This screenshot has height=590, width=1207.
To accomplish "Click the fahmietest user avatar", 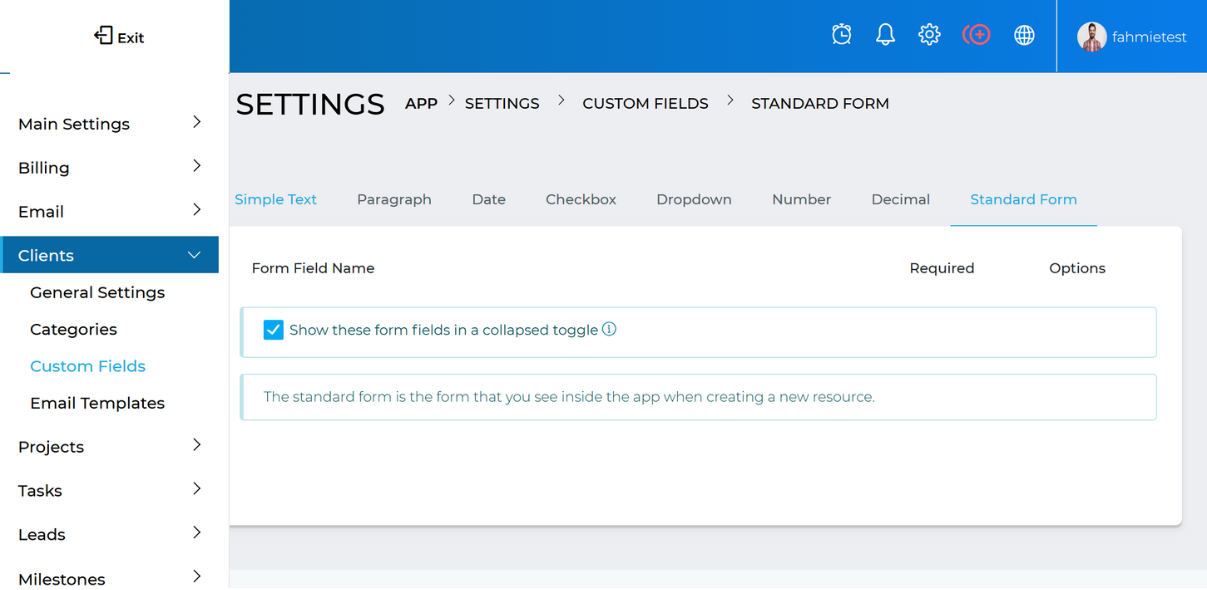I will [1092, 37].
